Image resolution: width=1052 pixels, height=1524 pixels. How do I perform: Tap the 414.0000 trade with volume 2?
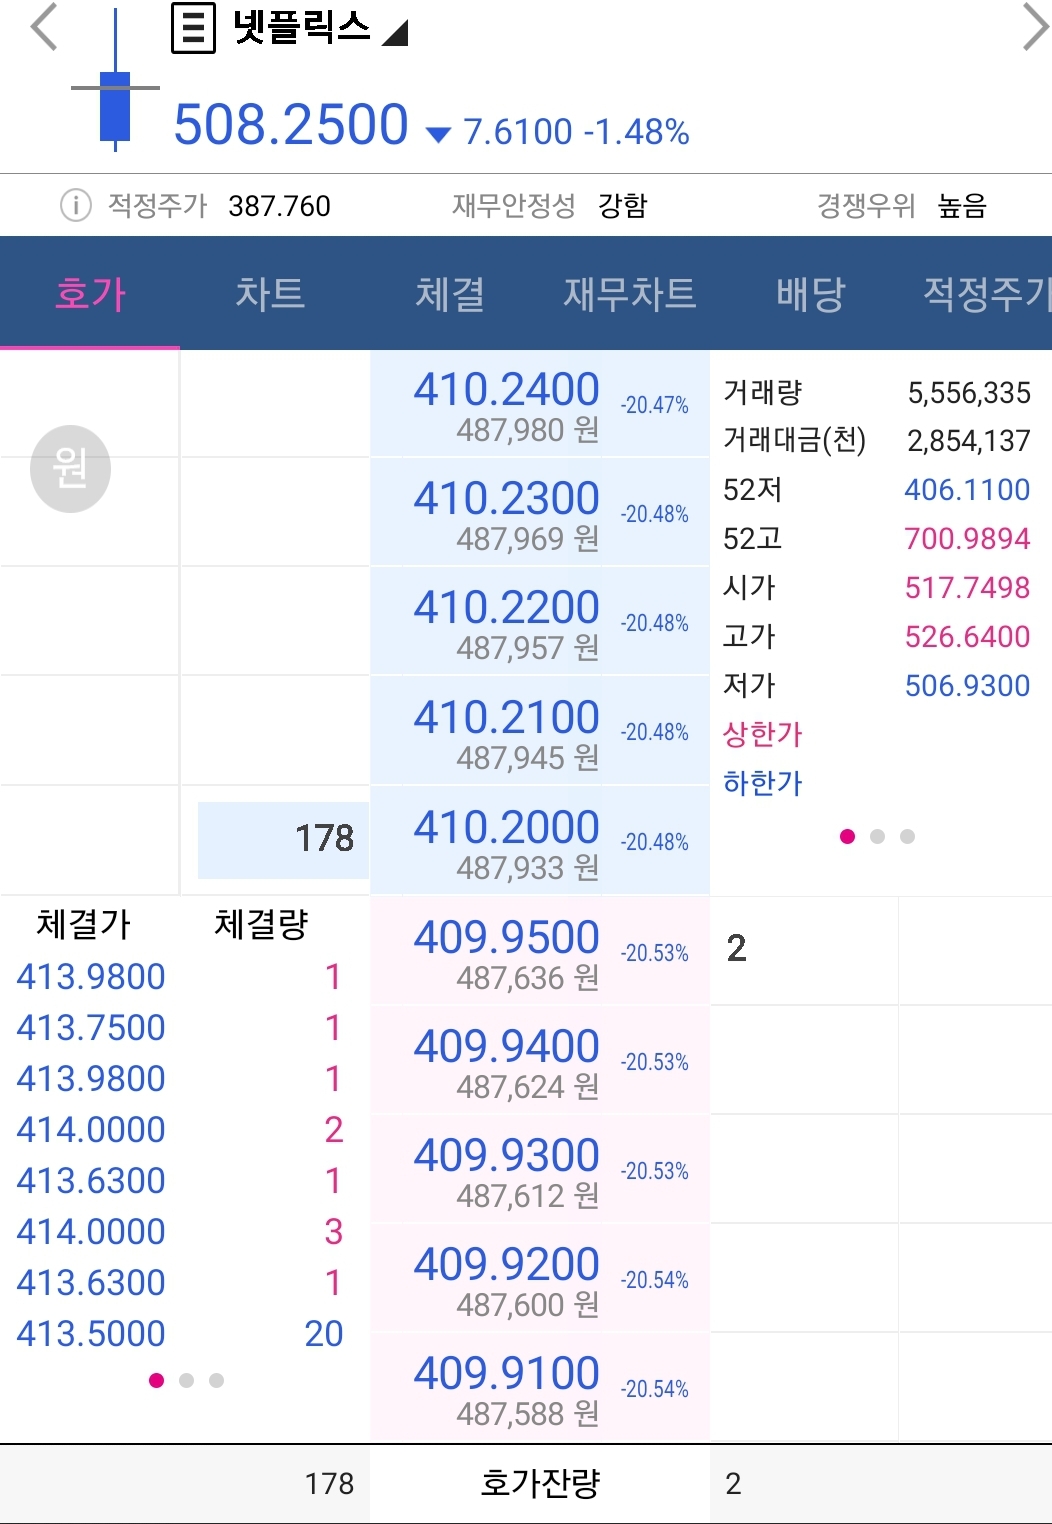pyautogui.click(x=180, y=1130)
